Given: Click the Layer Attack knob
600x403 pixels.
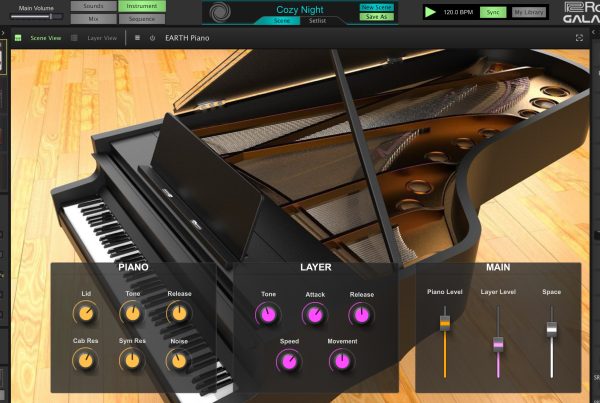Looking at the screenshot, I should pos(315,315).
